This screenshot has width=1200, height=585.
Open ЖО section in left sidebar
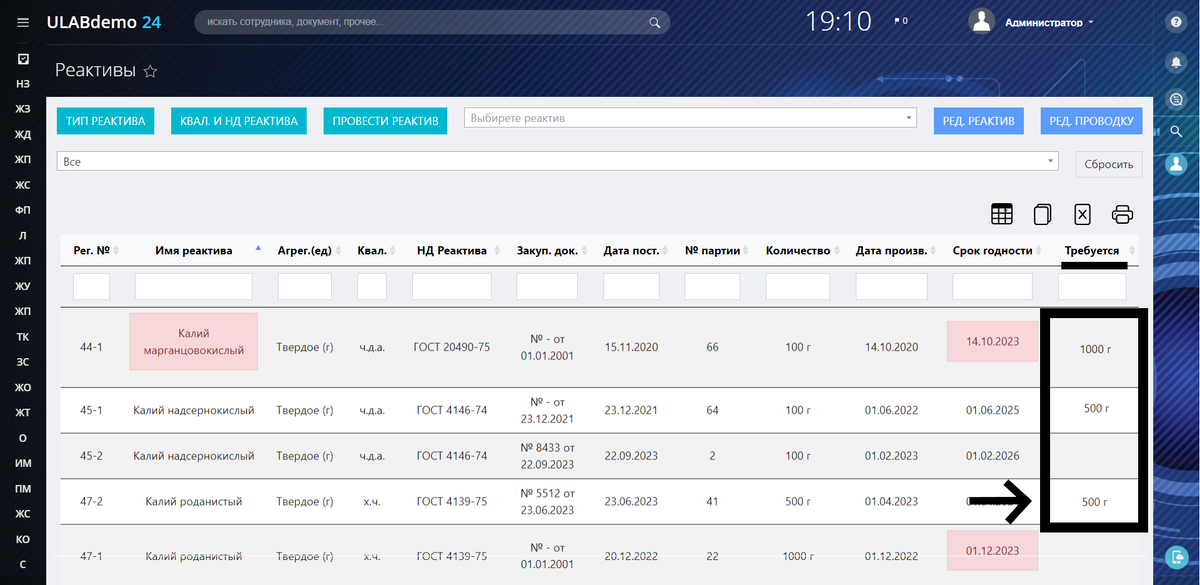[23, 387]
